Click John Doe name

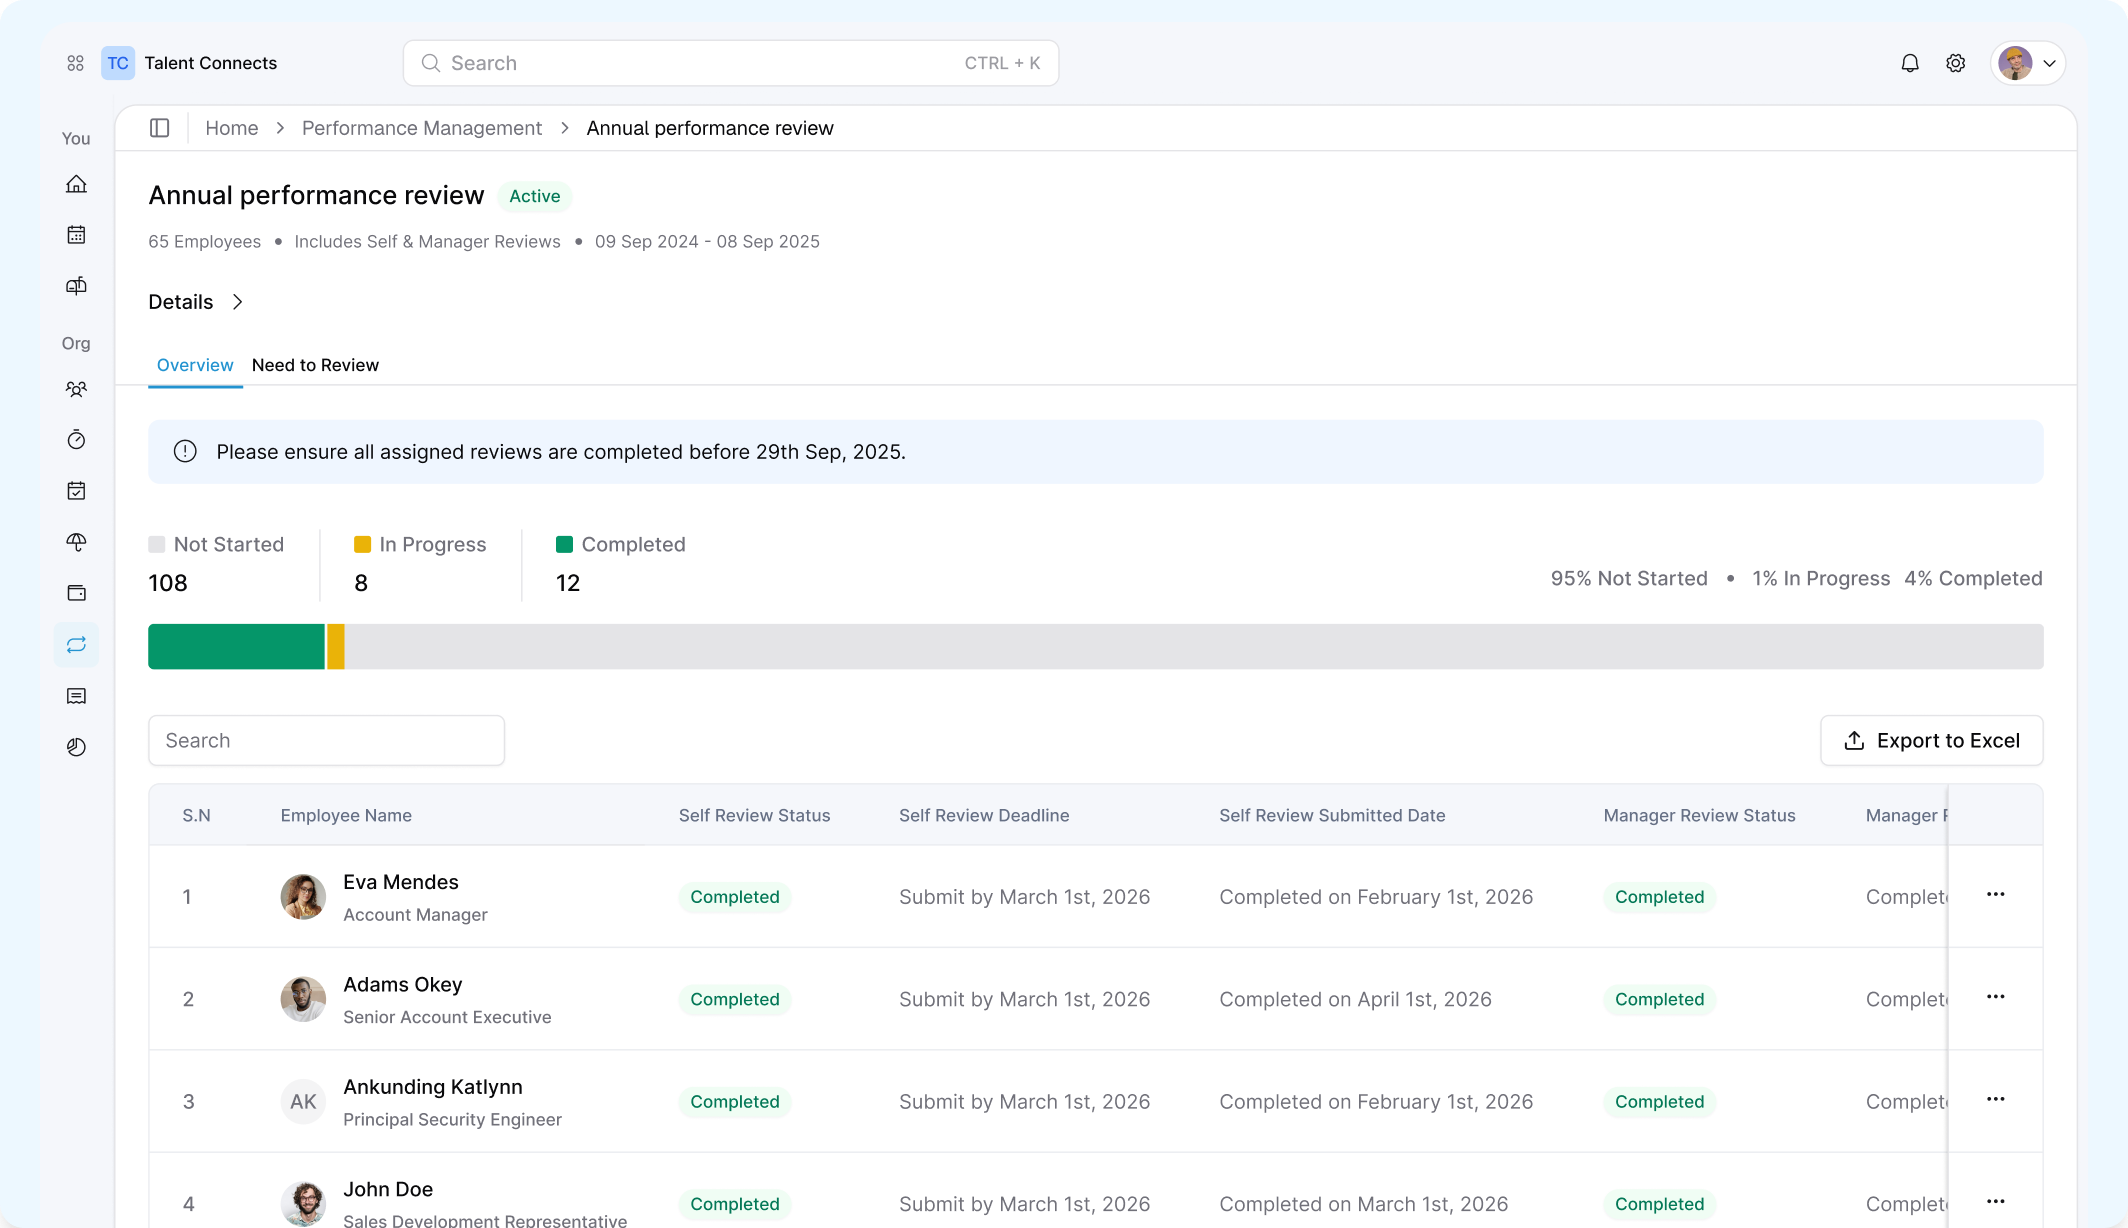pyautogui.click(x=388, y=1189)
